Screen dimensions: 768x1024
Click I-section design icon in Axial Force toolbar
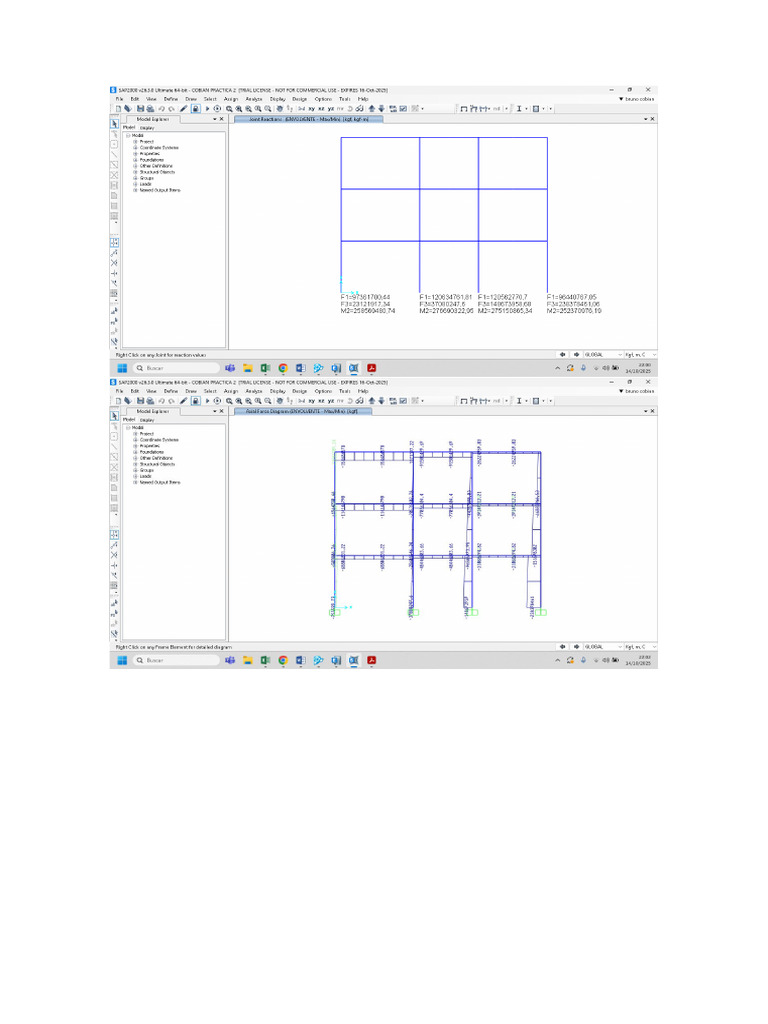(x=519, y=401)
